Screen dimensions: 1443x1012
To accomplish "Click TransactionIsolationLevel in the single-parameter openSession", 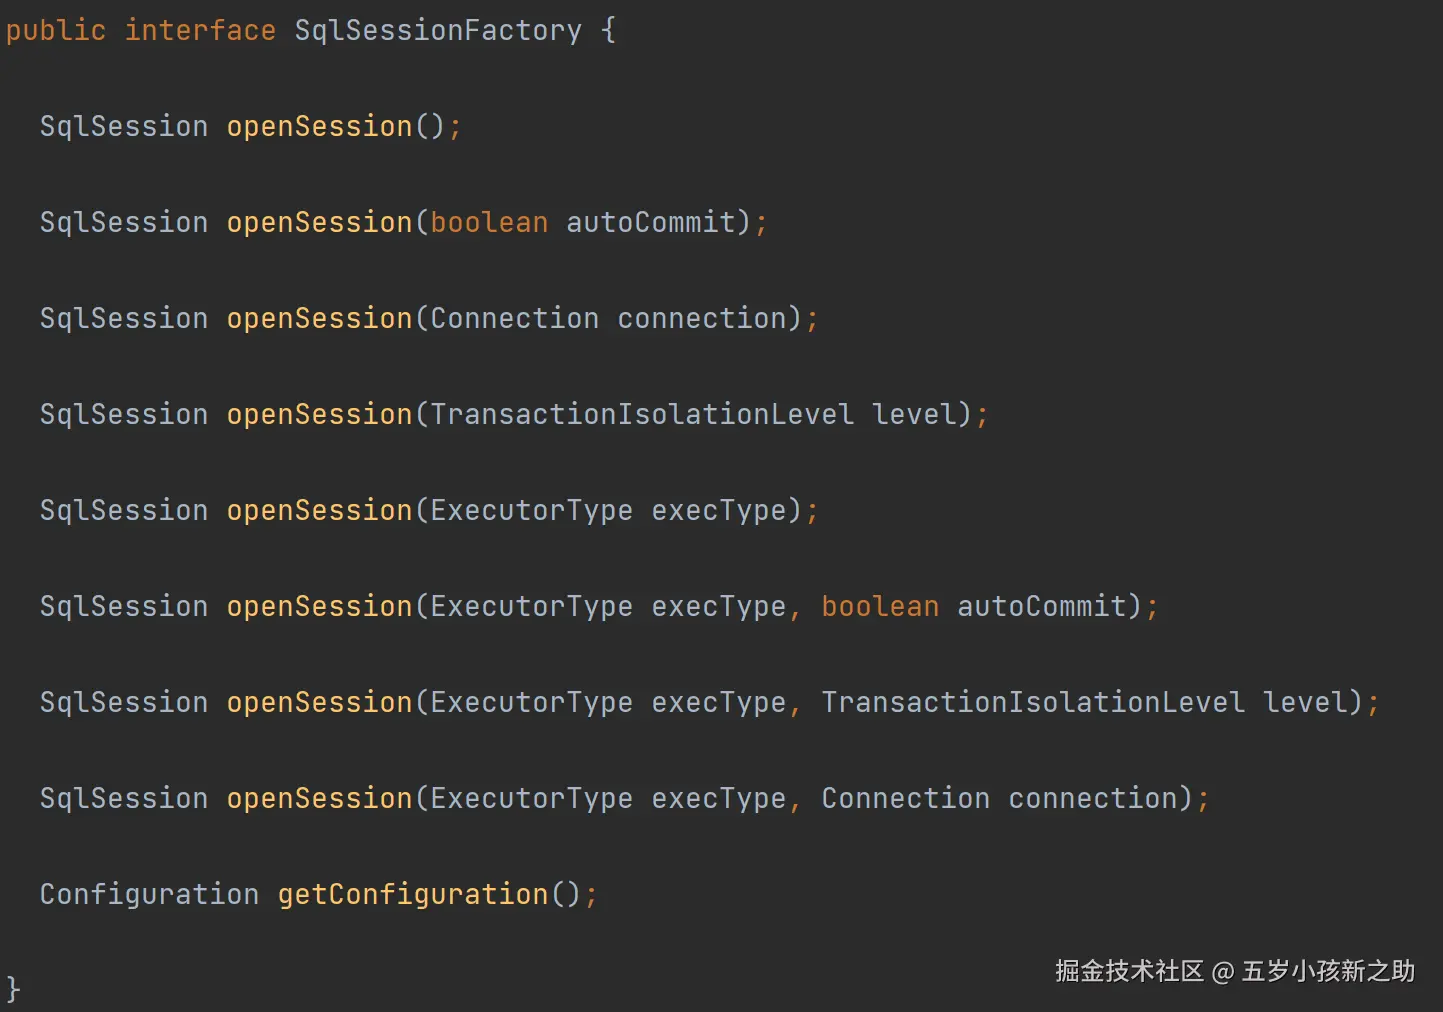I will pyautogui.click(x=641, y=414).
